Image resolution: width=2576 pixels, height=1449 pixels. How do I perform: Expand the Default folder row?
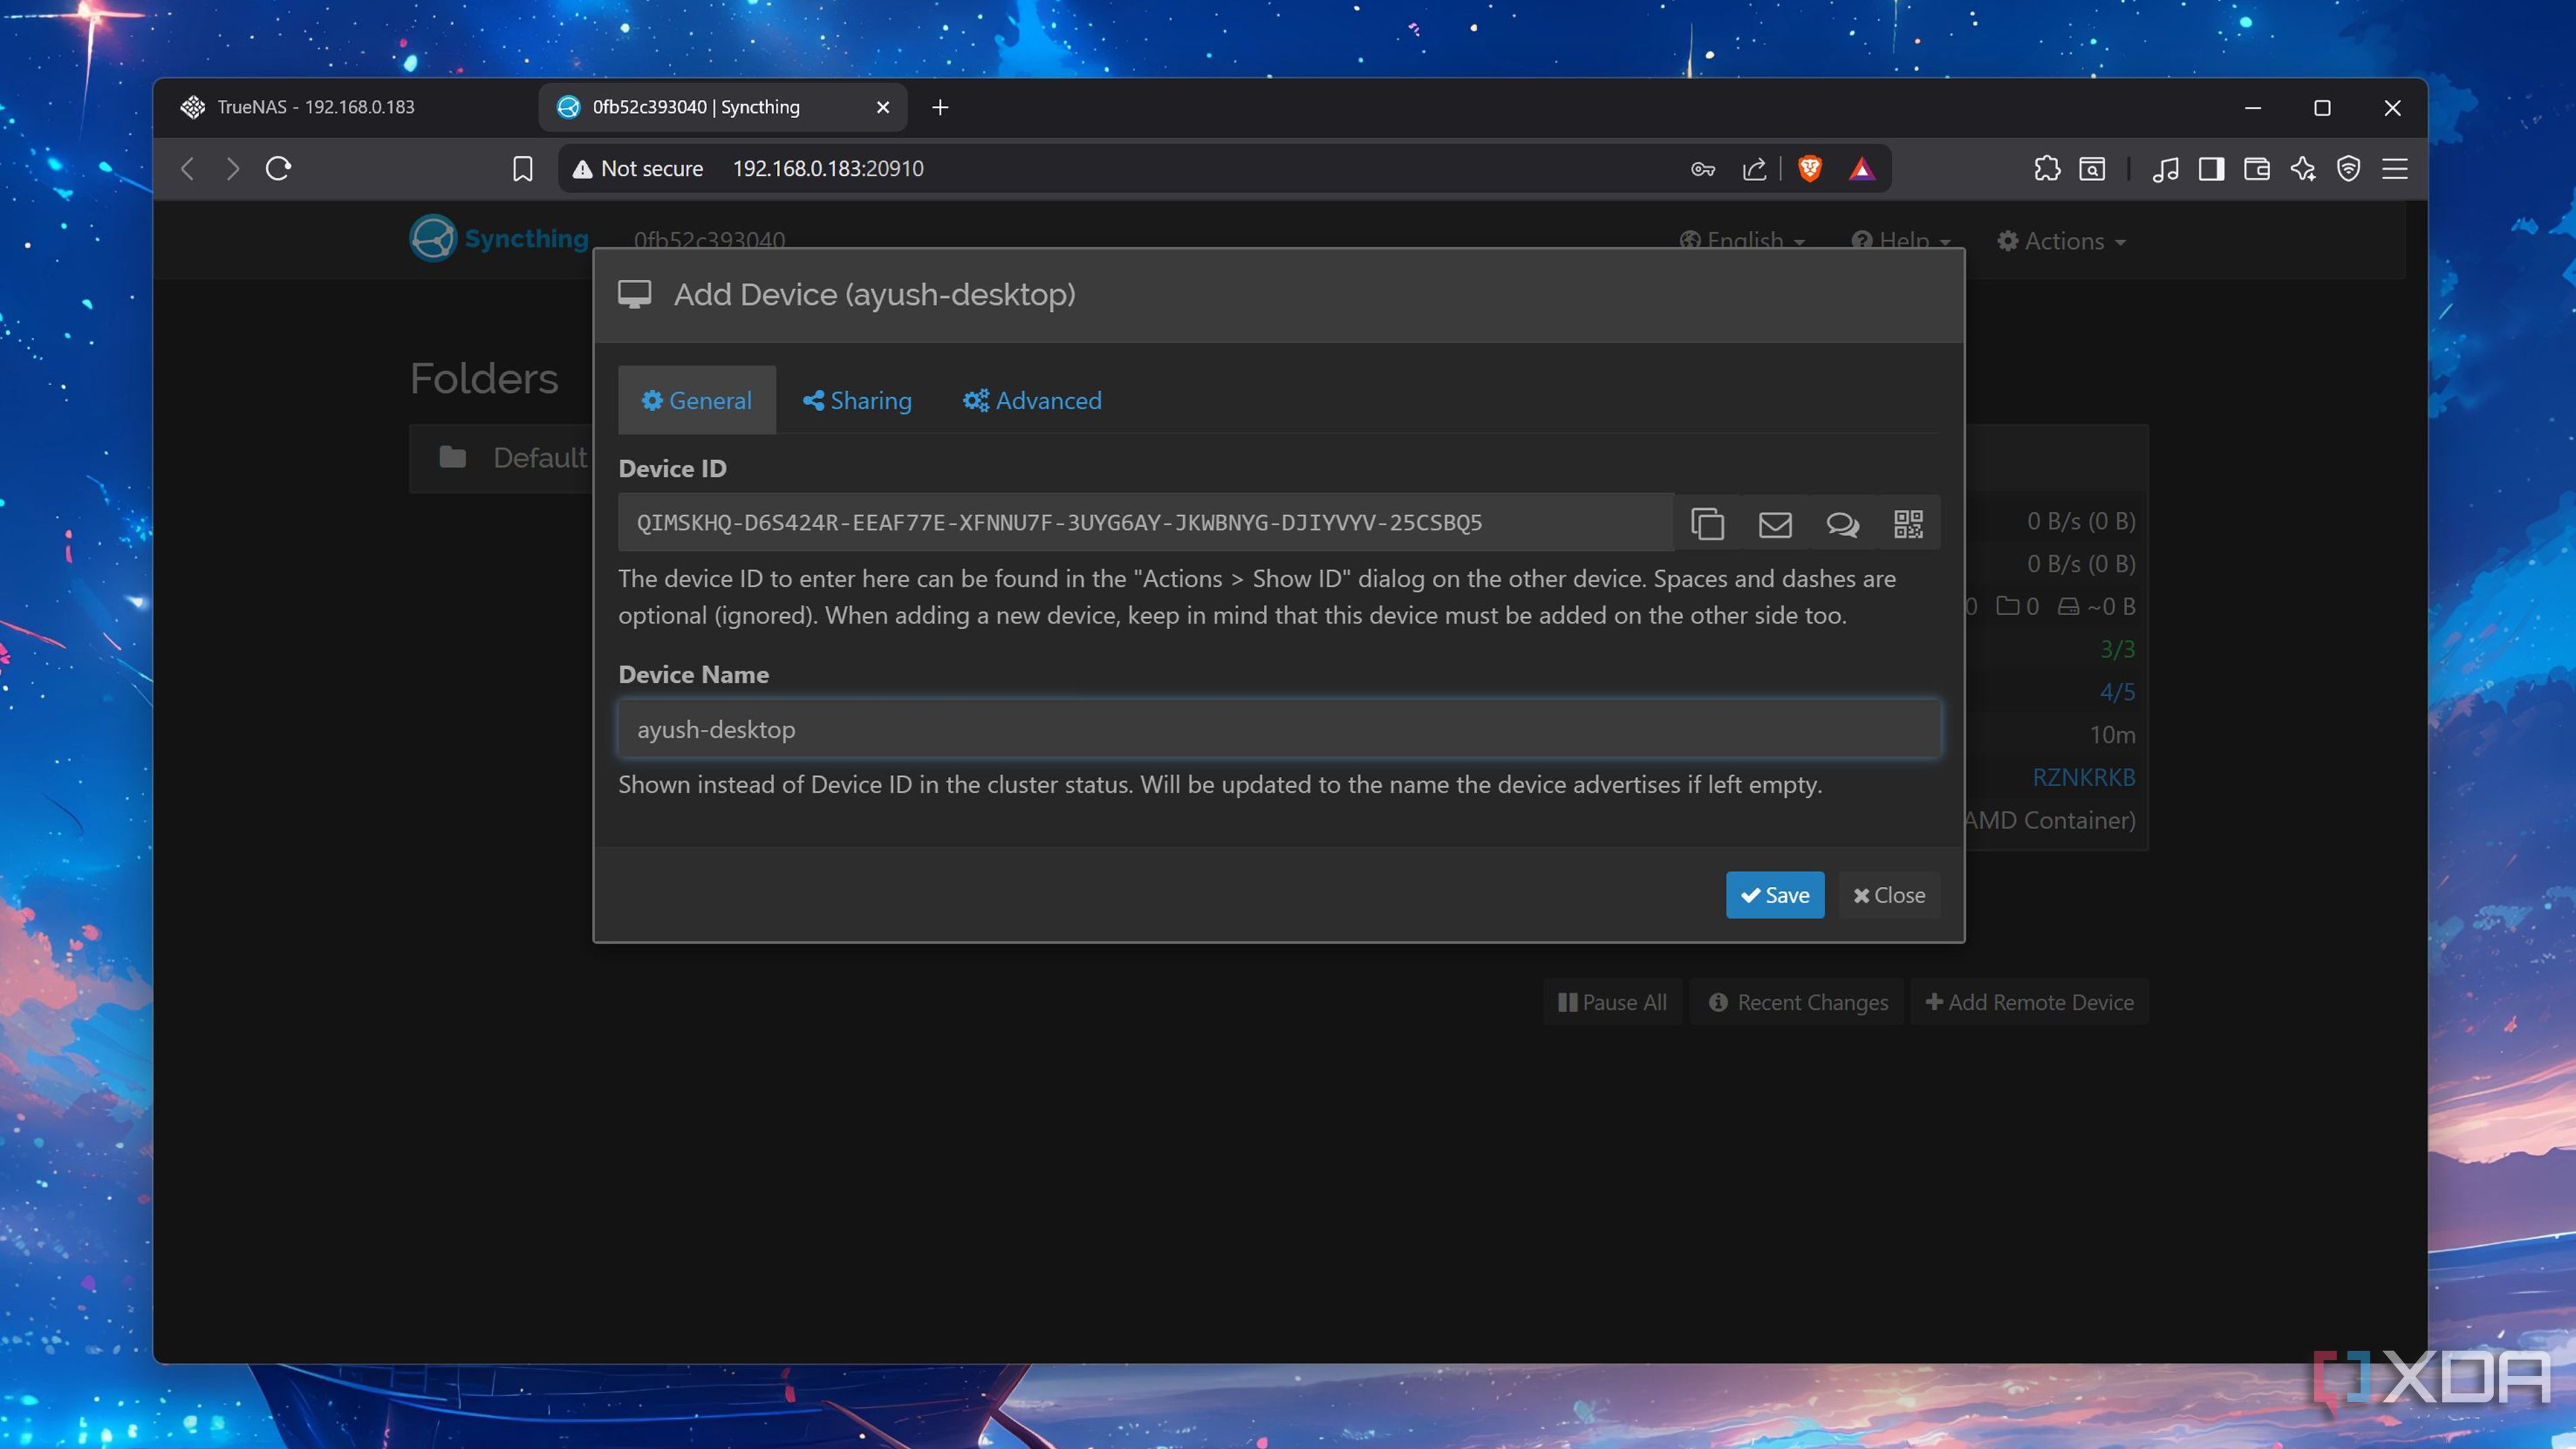pyautogui.click(x=500, y=458)
